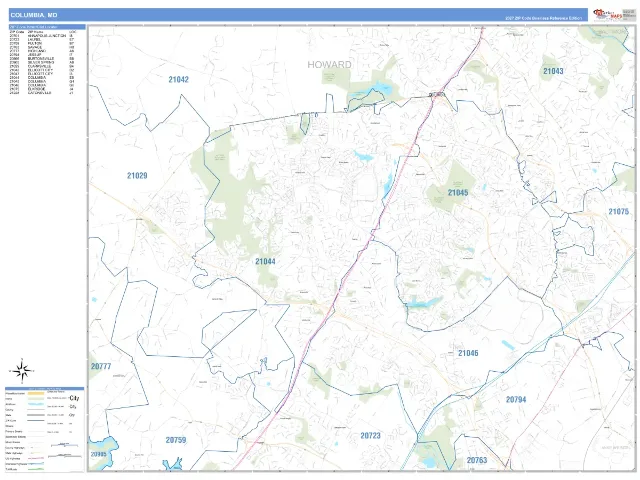
Task: Select ZIP code label 20763
Action: [x=477, y=460]
